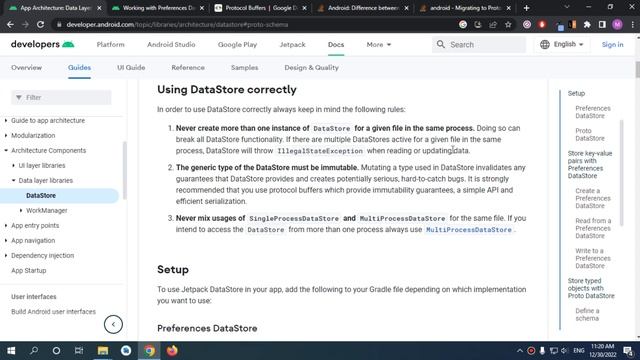Expand App entry points
The width and height of the screenshot is (640, 360).
[x=6, y=226]
